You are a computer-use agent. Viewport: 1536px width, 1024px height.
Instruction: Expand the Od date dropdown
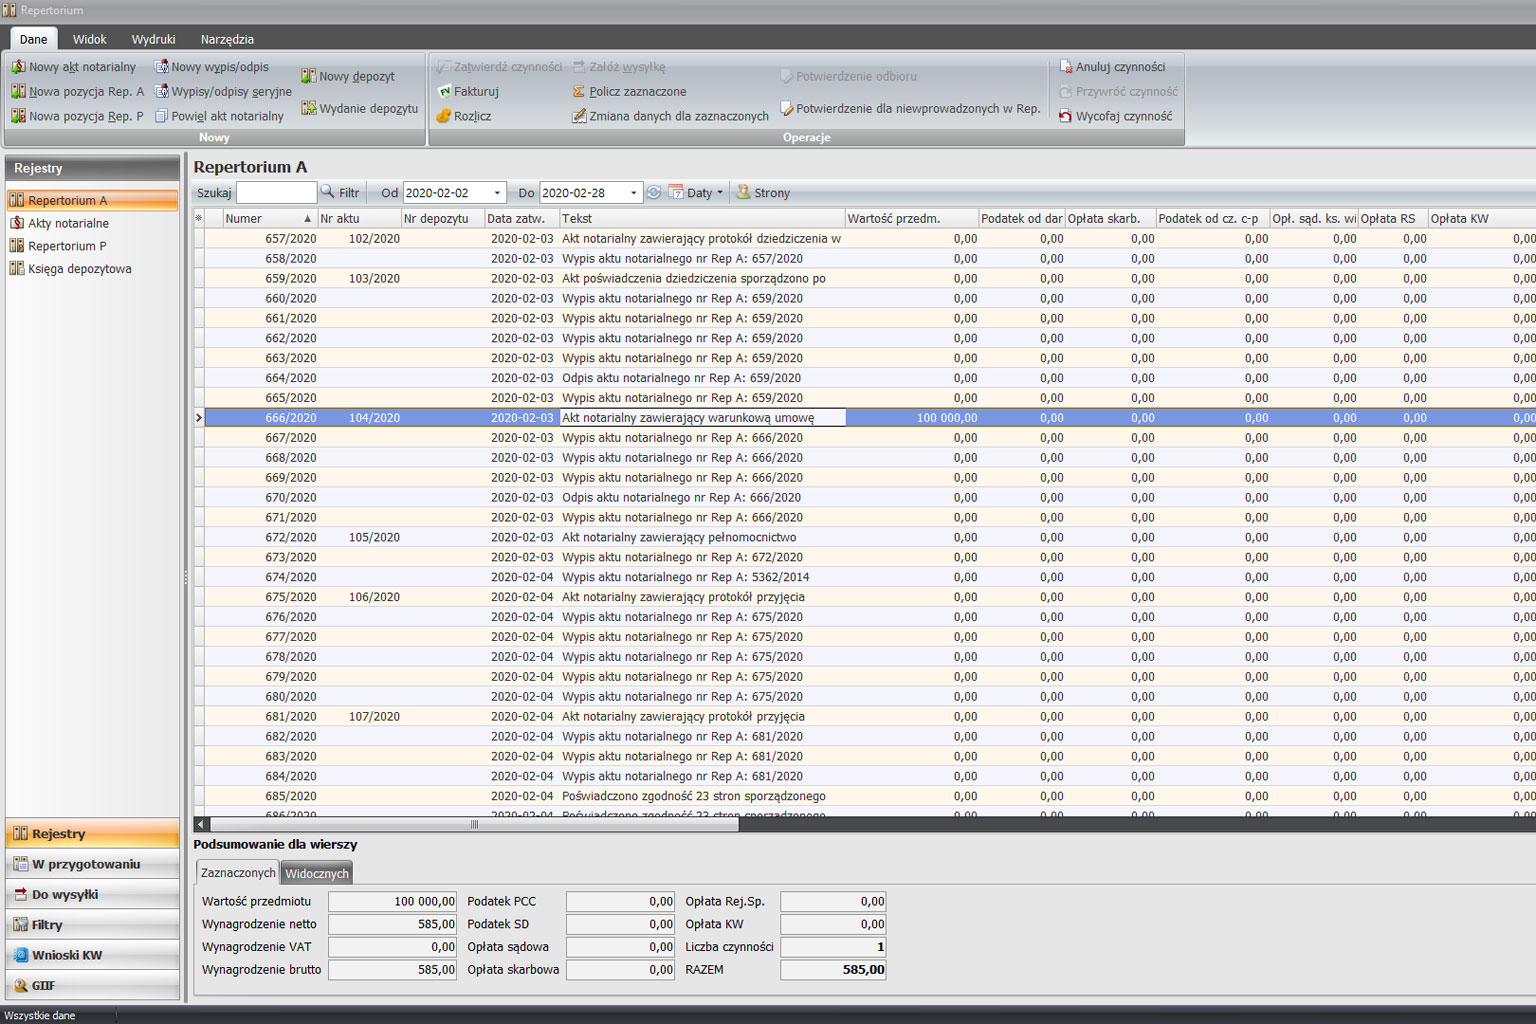point(497,193)
